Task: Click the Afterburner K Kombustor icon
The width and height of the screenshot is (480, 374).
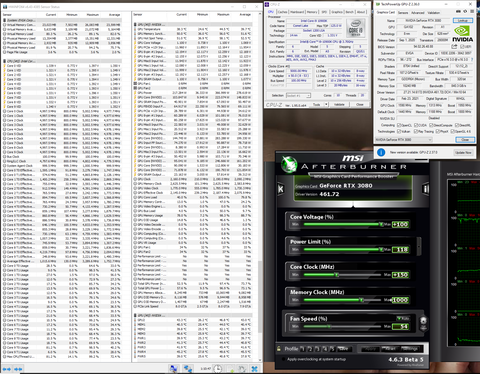Action: tap(281, 189)
